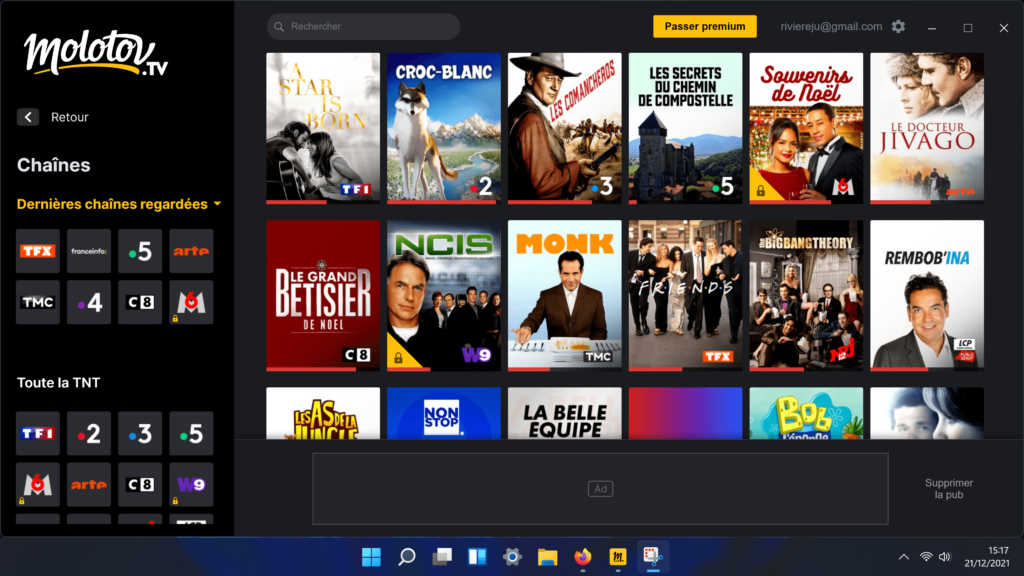Focus the Rechercher search field
This screenshot has height=576, width=1024.
pyautogui.click(x=363, y=27)
